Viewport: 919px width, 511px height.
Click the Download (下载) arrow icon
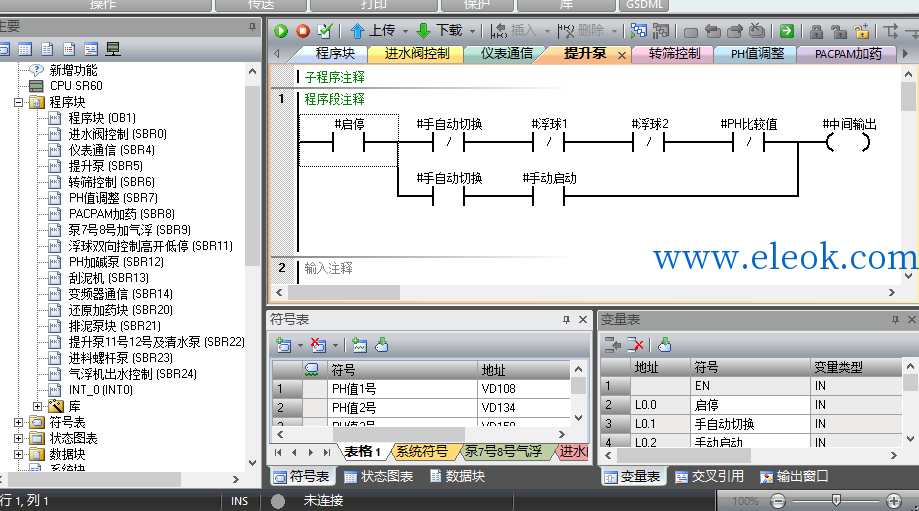pyautogui.click(x=423, y=30)
